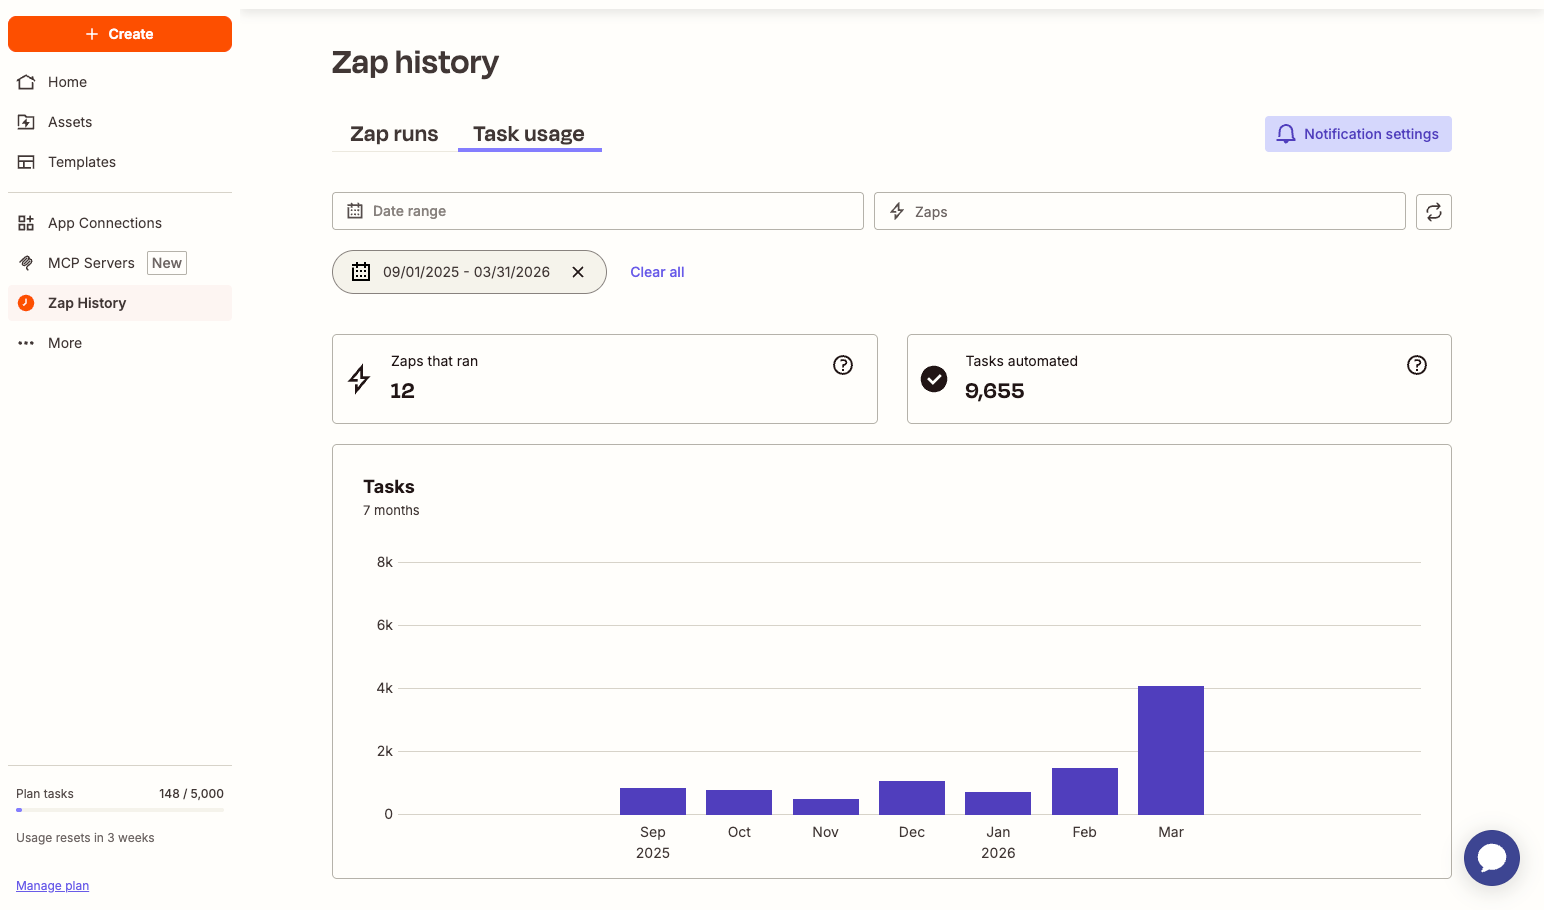Open the Templates section
The image size is (1544, 910).
[x=81, y=161]
